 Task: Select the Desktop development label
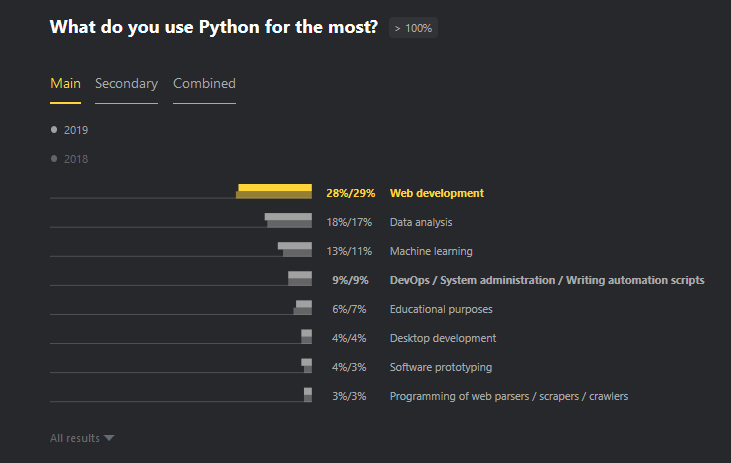tap(442, 338)
